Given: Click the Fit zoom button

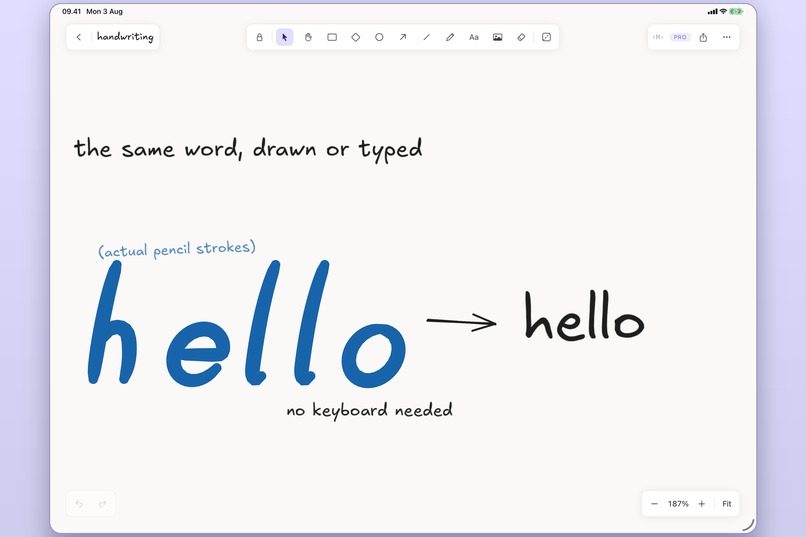Looking at the screenshot, I should (x=727, y=504).
